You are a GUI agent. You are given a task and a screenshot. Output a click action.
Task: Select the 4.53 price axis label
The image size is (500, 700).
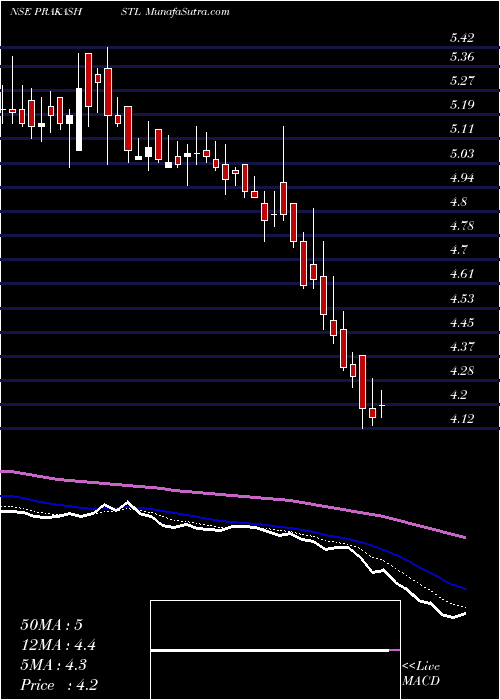coord(462,298)
